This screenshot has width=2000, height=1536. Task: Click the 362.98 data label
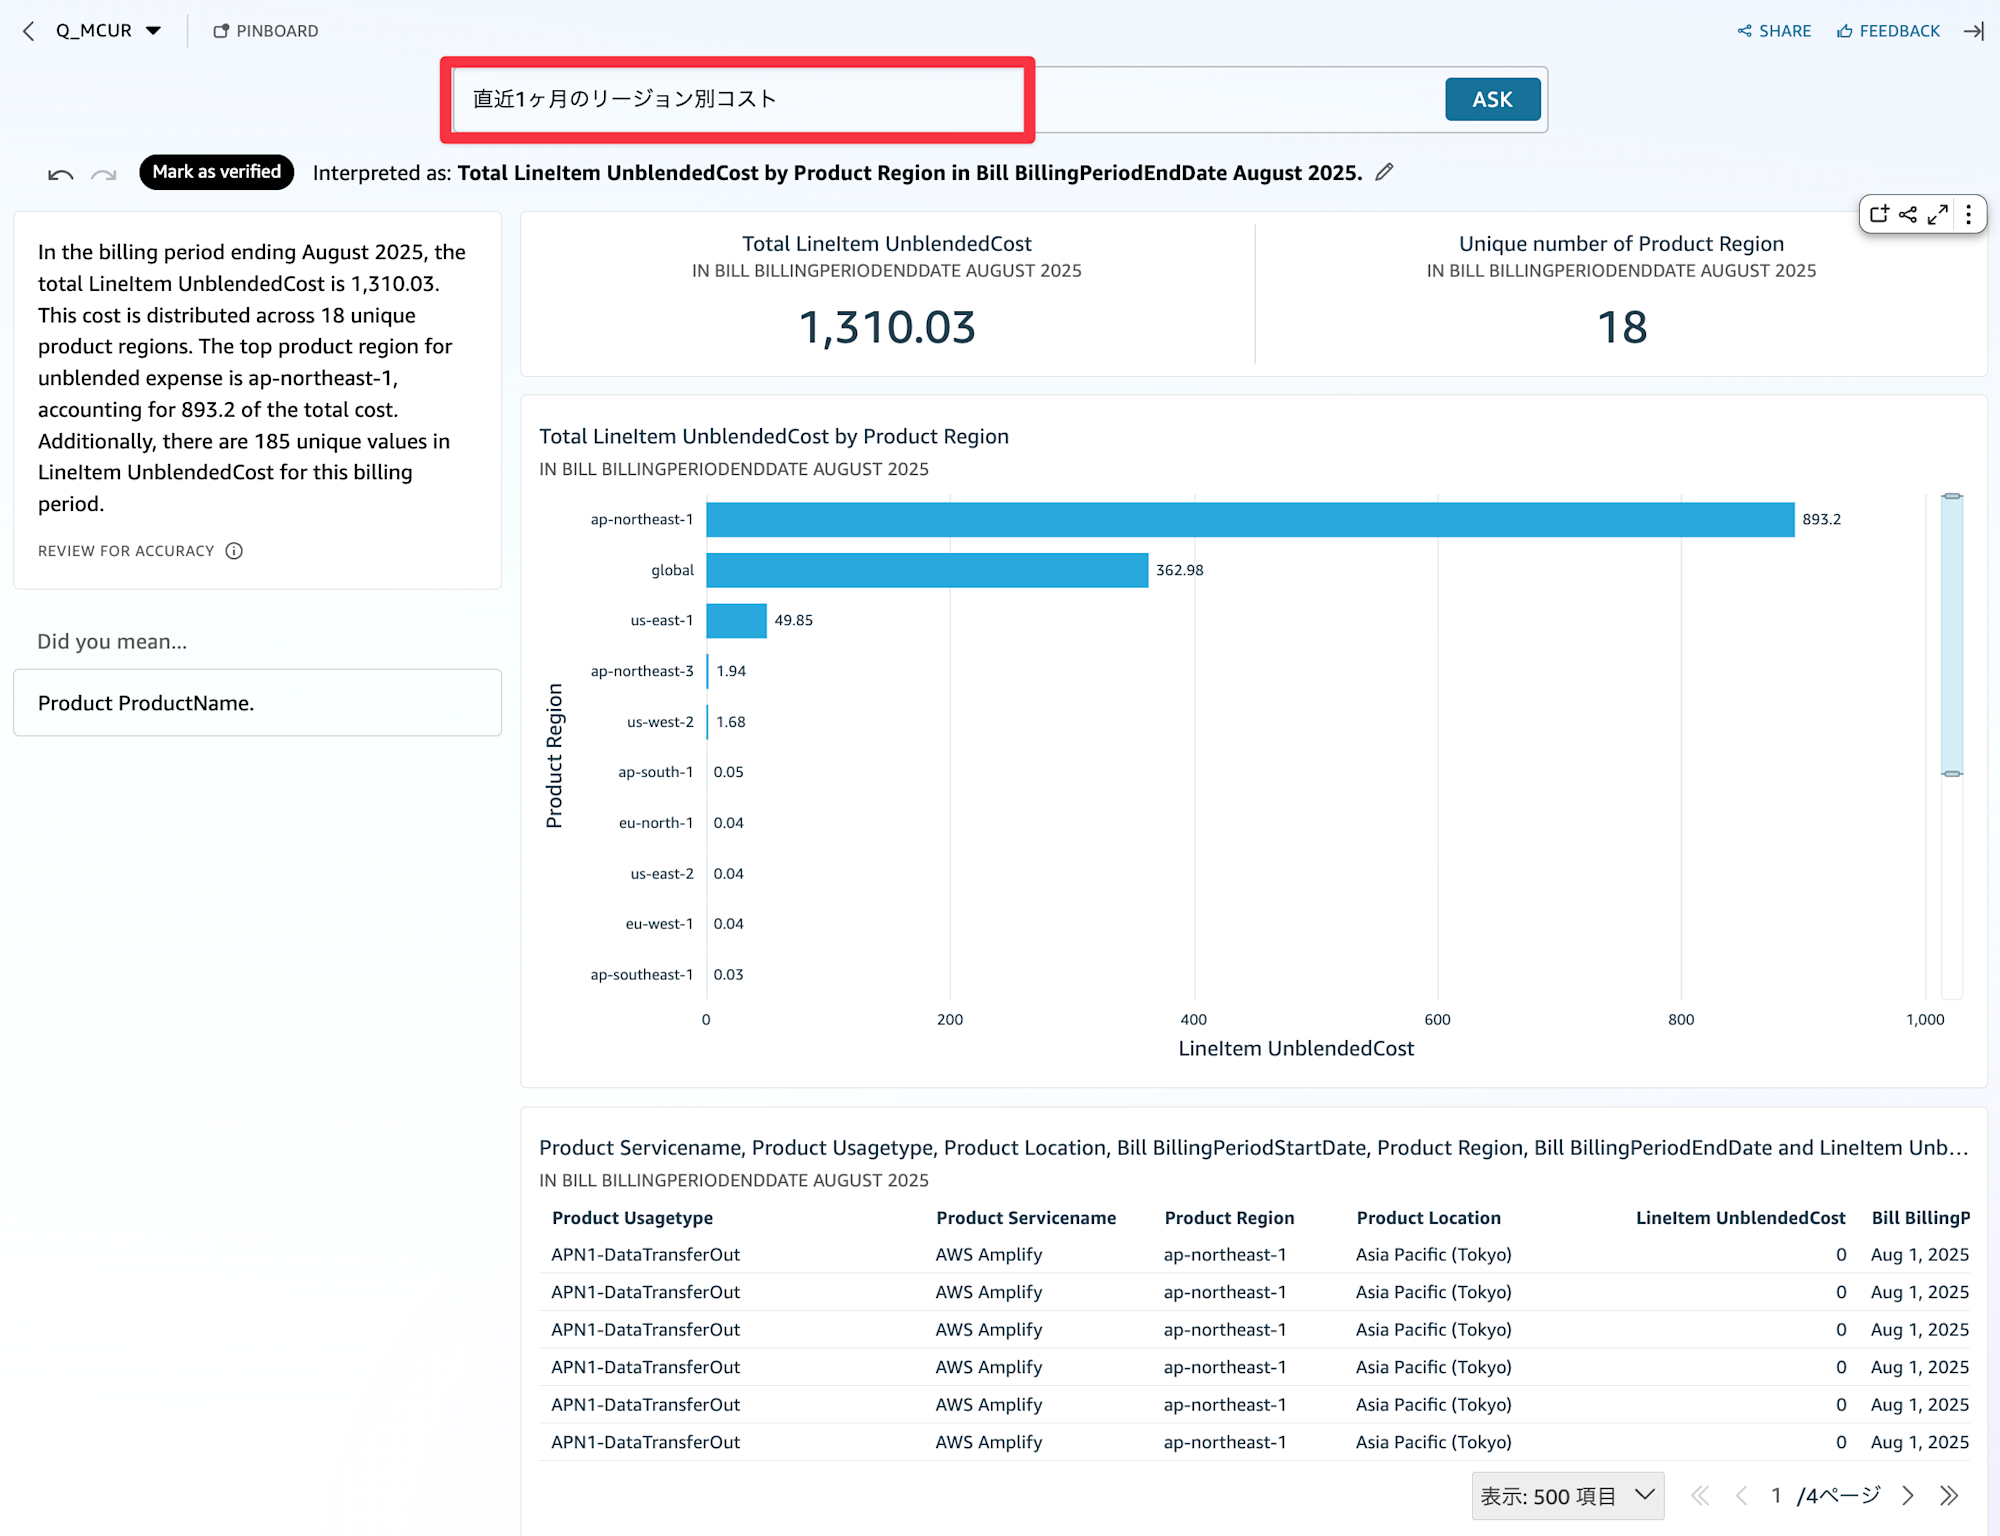point(1180,570)
